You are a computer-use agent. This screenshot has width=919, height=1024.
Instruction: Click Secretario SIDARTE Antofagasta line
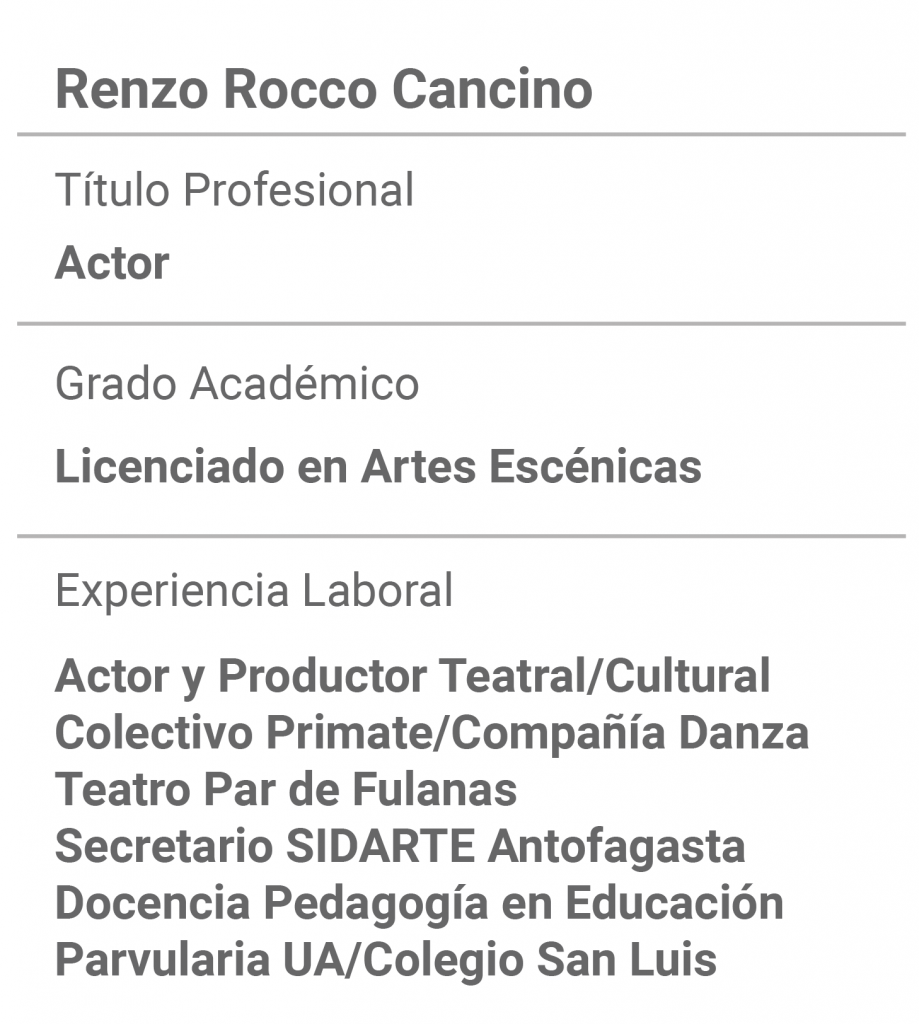pos(400,846)
